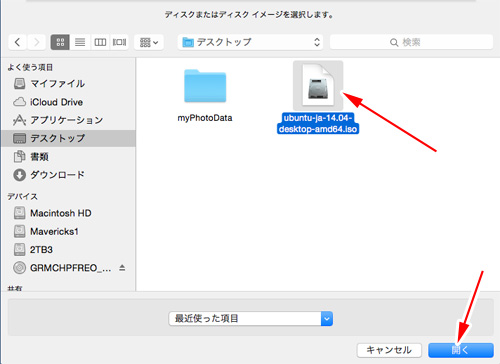
Task: Select 2TB3 device
Action: (68, 250)
